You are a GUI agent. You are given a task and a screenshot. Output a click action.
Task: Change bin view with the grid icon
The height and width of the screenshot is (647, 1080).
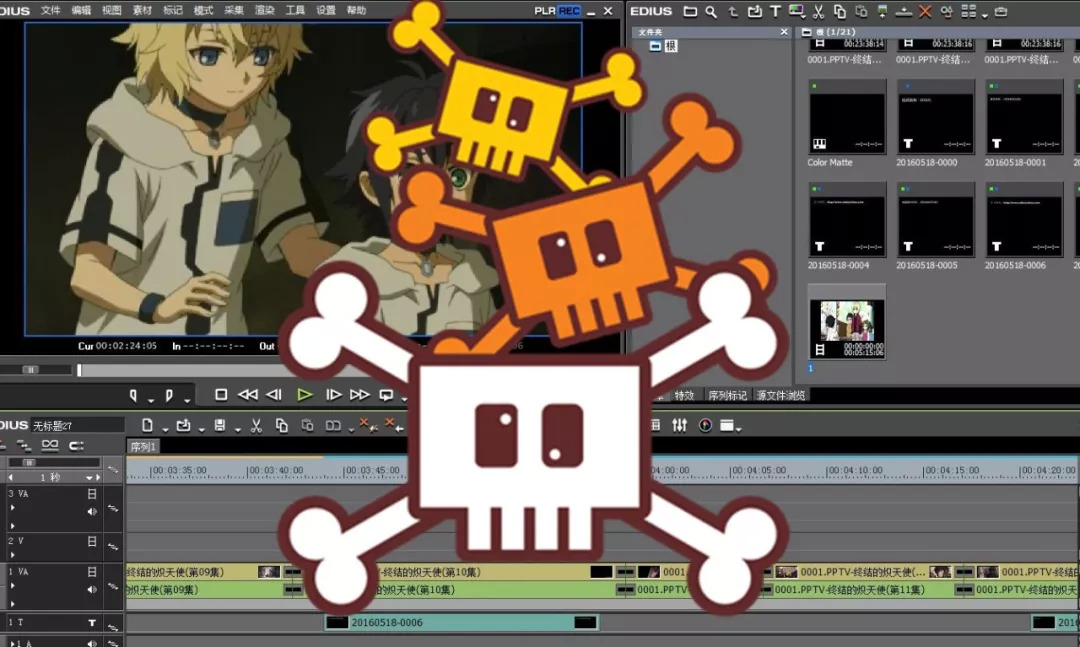[x=968, y=11]
